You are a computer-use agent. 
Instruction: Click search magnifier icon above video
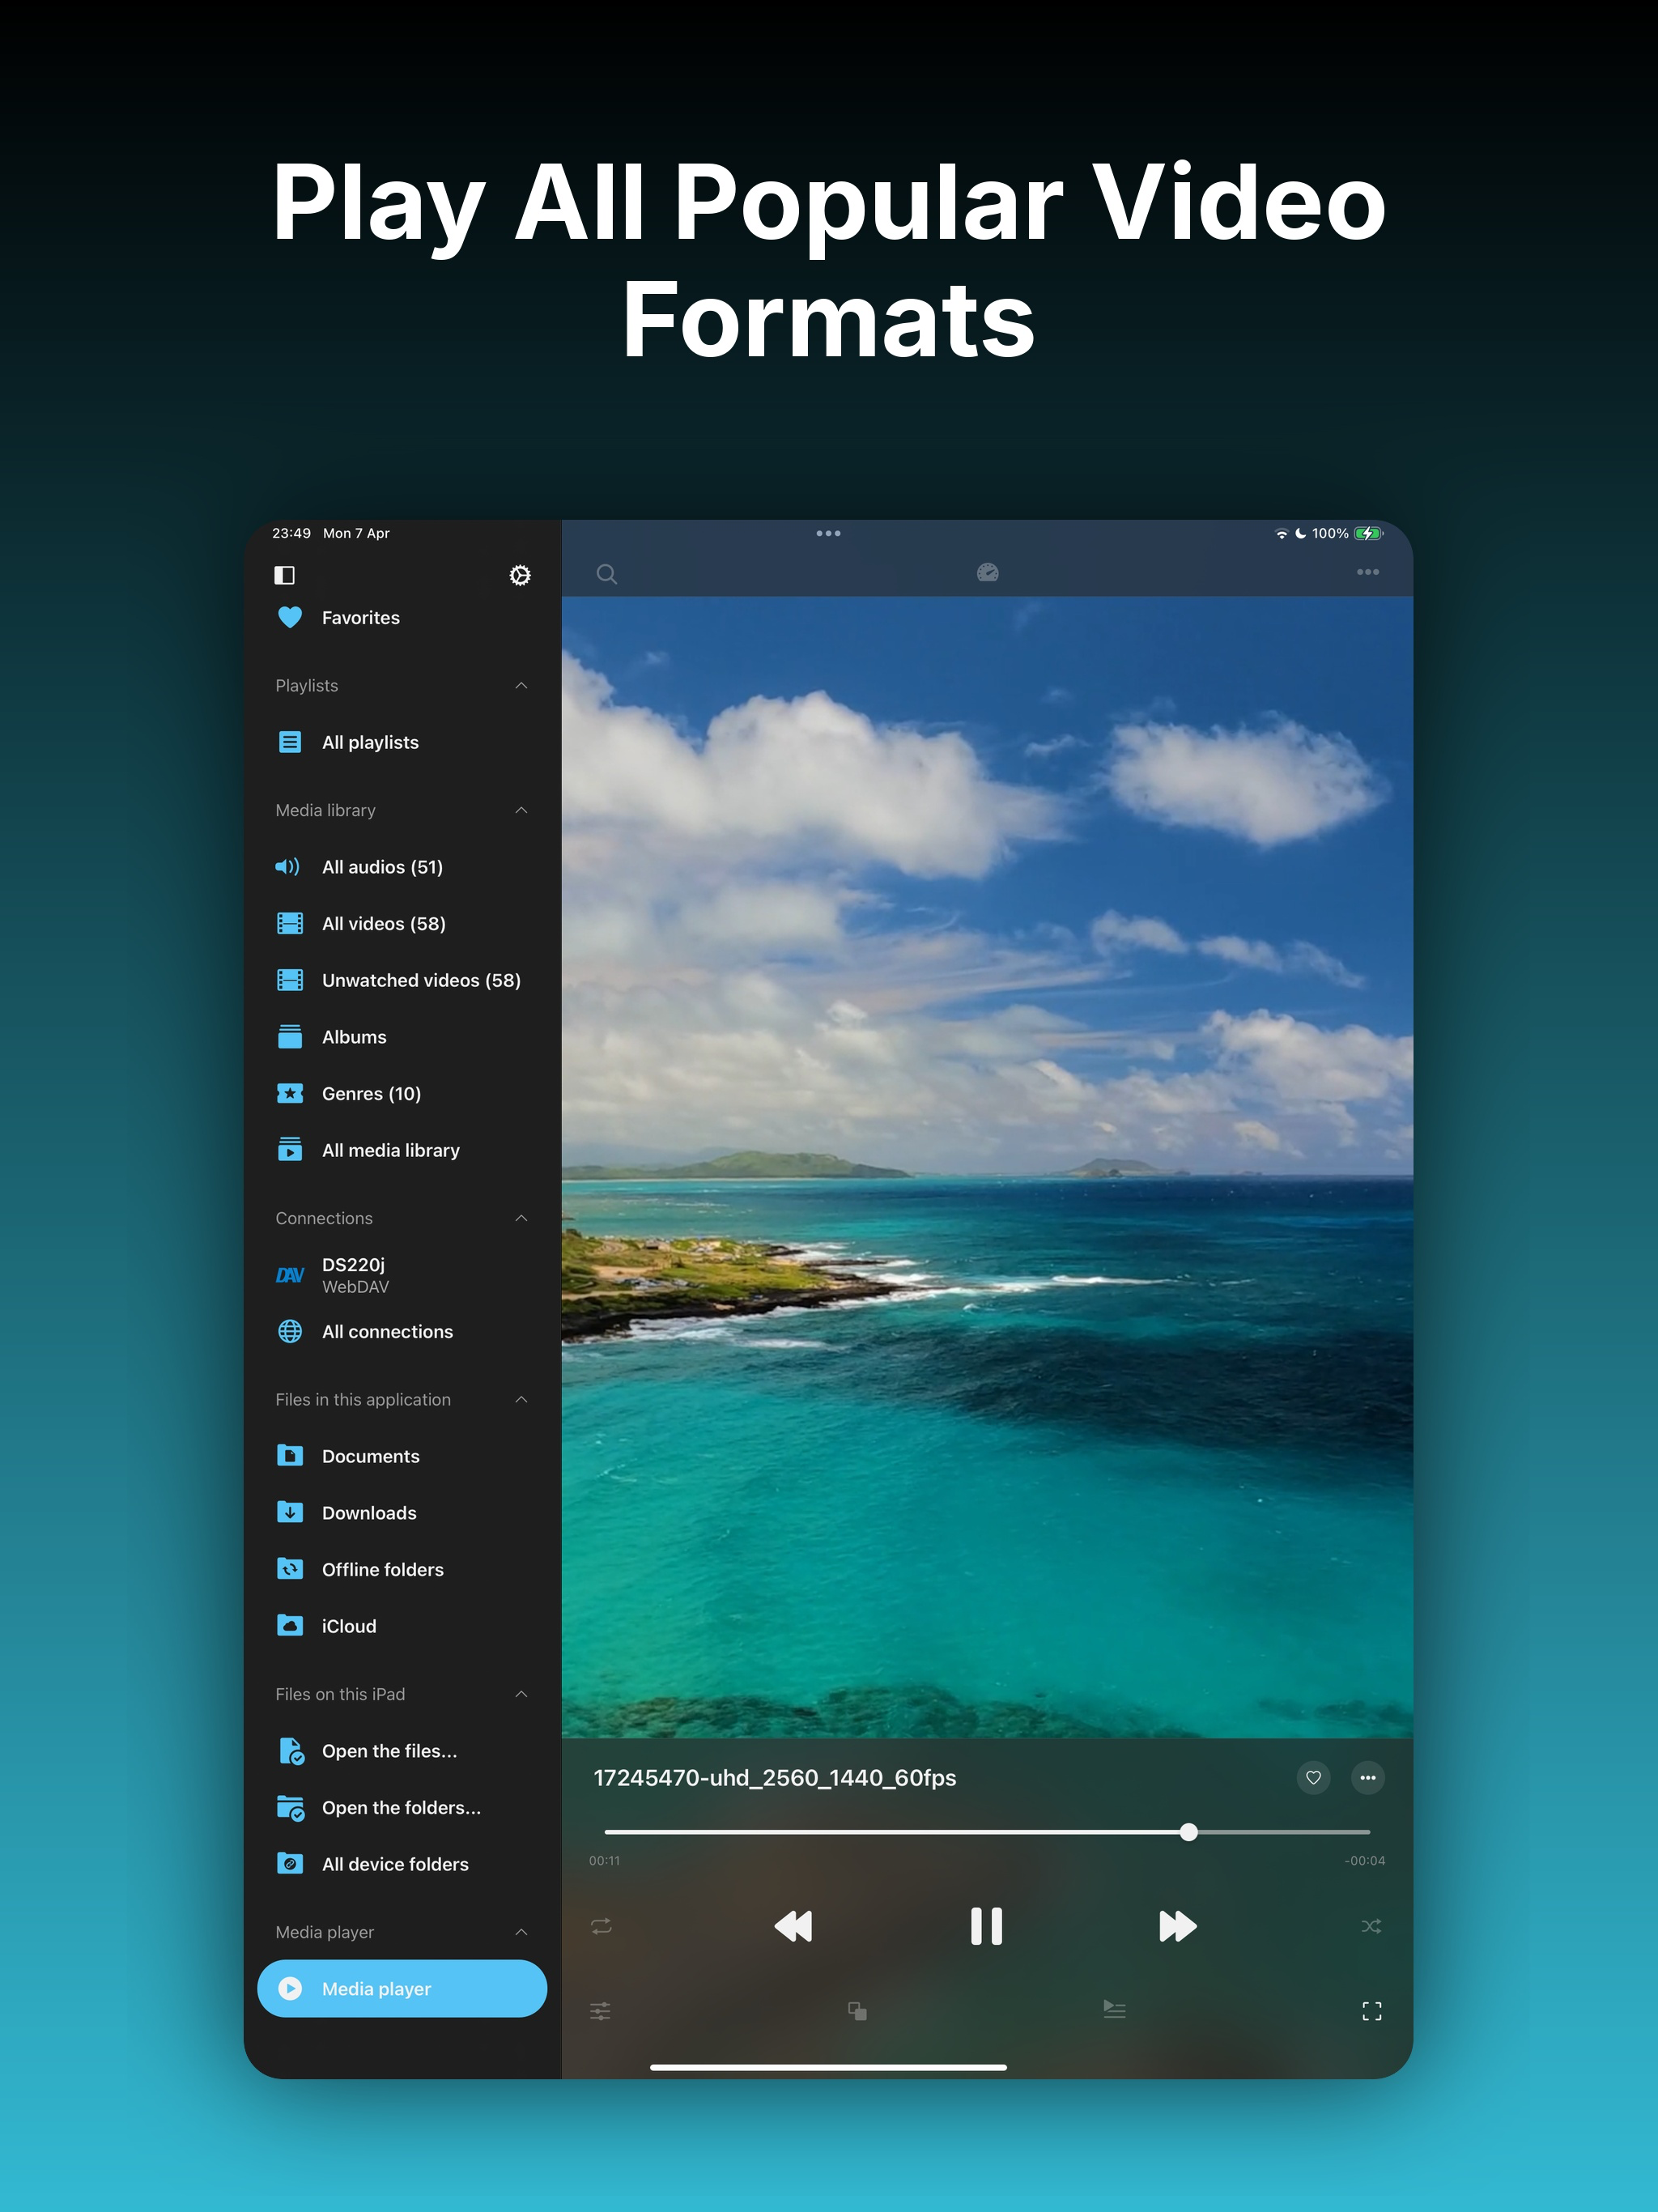606,574
